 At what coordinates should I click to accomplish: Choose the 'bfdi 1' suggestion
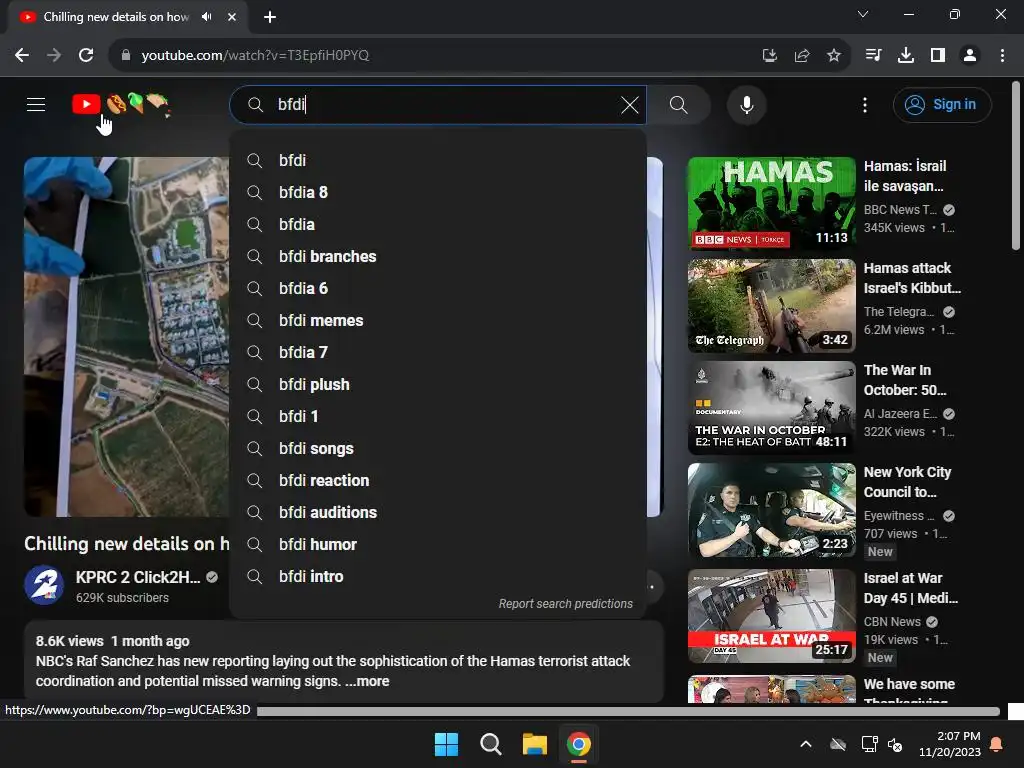(438, 417)
